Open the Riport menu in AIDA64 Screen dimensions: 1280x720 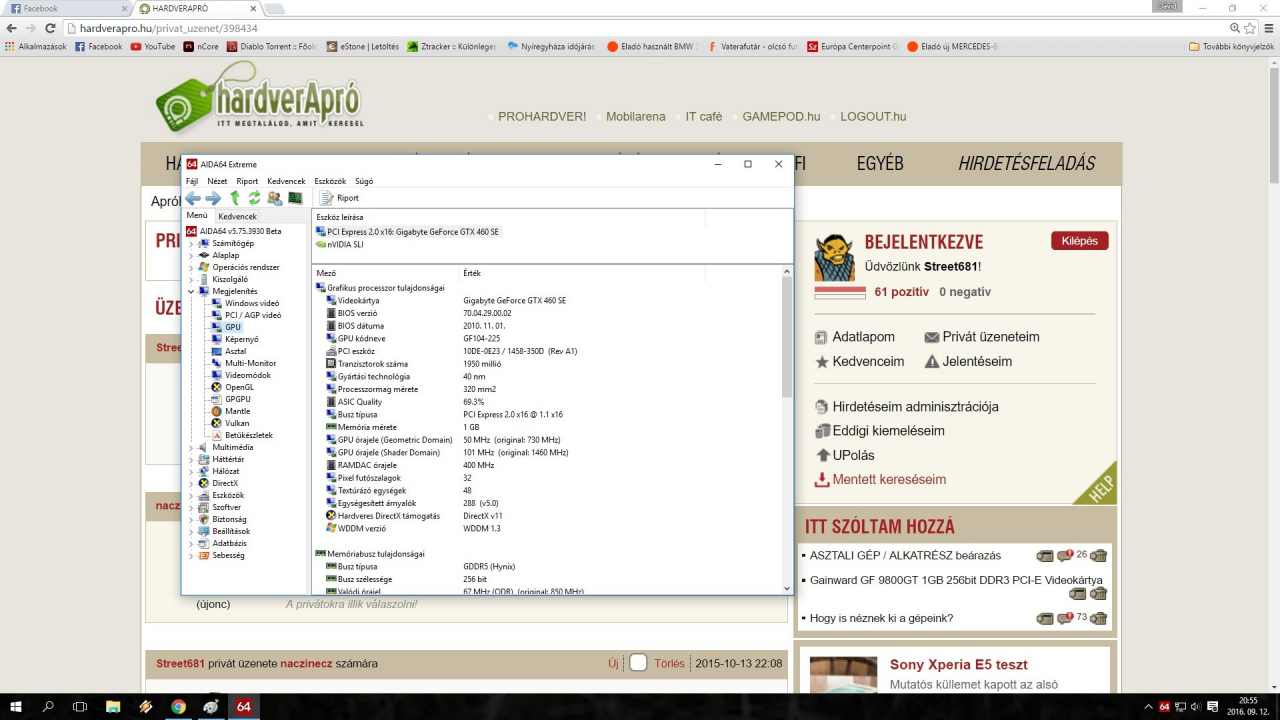click(247, 181)
